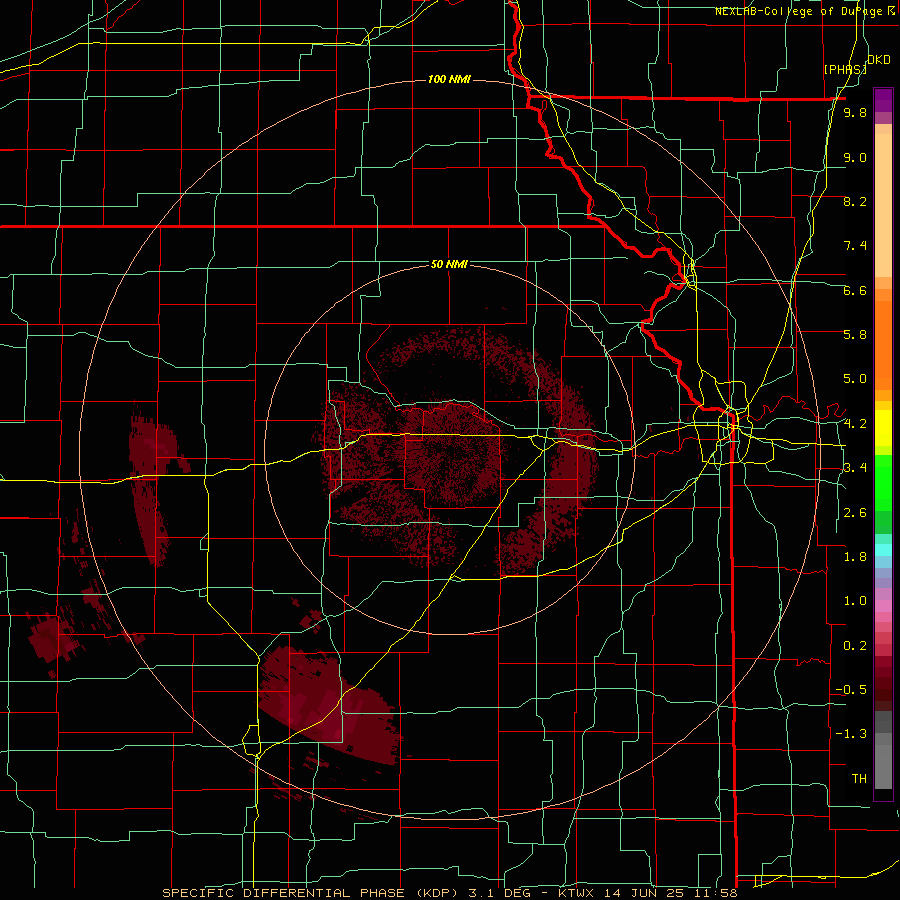Pick the orange segment of the color bar

(x=883, y=344)
